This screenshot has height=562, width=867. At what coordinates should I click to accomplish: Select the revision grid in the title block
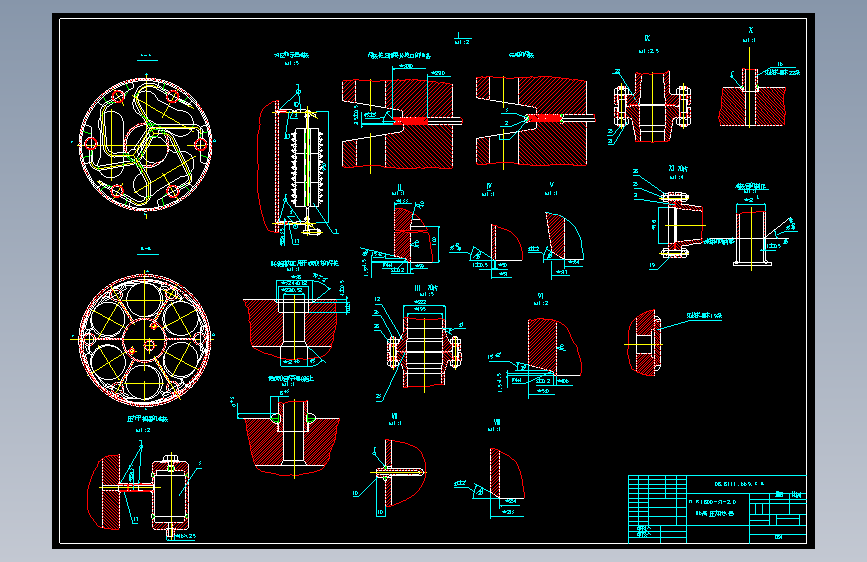pyautogui.click(x=657, y=498)
